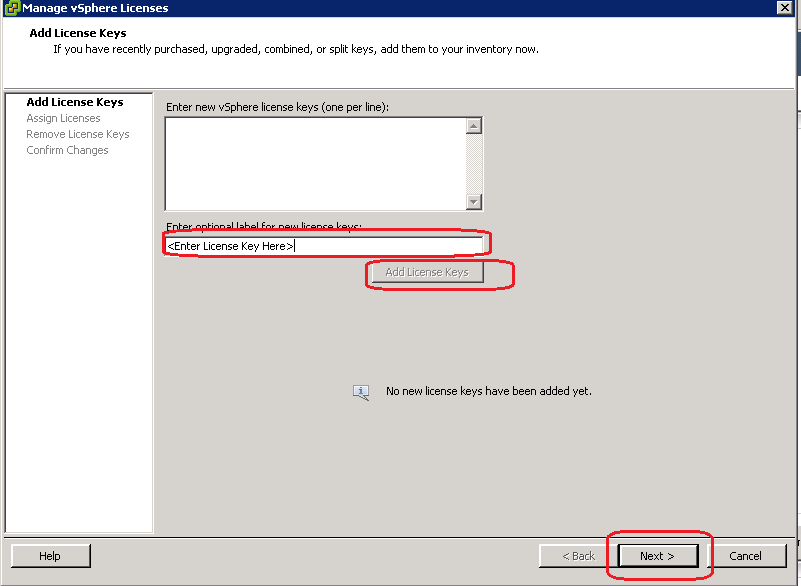This screenshot has height=586, width=801.
Task: Jump to the Confirm Changes step
Action: (67, 150)
